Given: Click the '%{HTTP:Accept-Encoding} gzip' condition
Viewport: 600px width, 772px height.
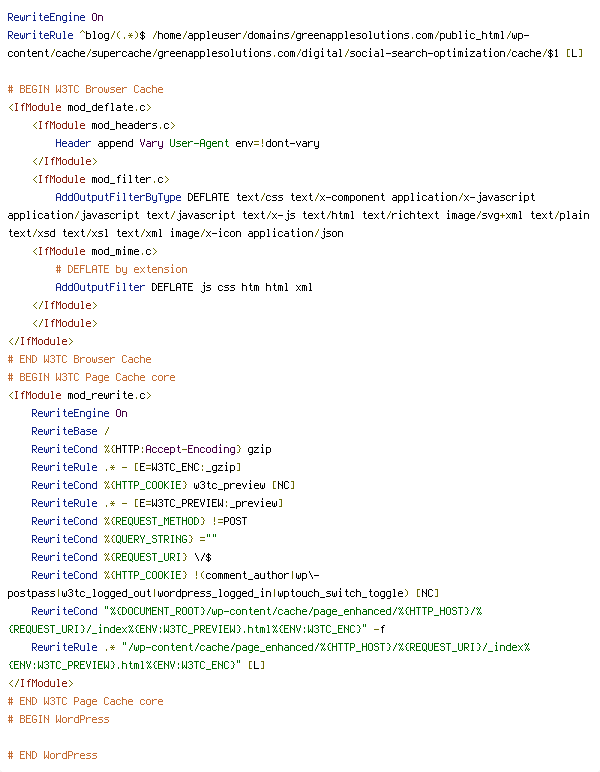Looking at the screenshot, I should pos(188,450).
